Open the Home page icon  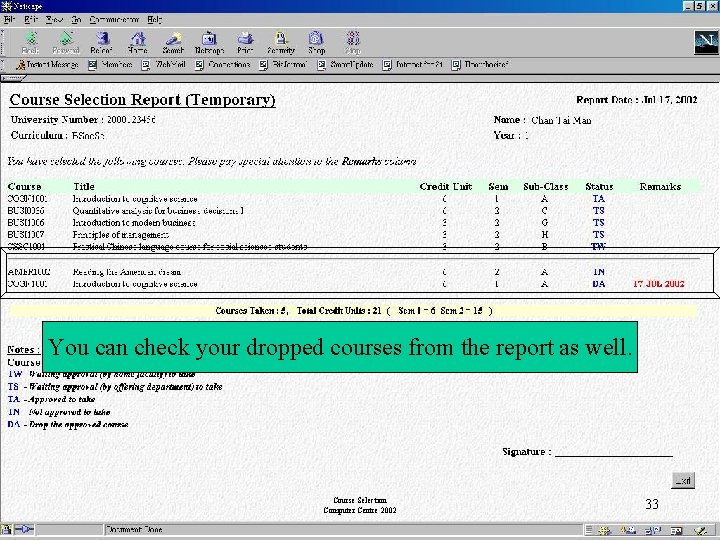click(x=138, y=43)
